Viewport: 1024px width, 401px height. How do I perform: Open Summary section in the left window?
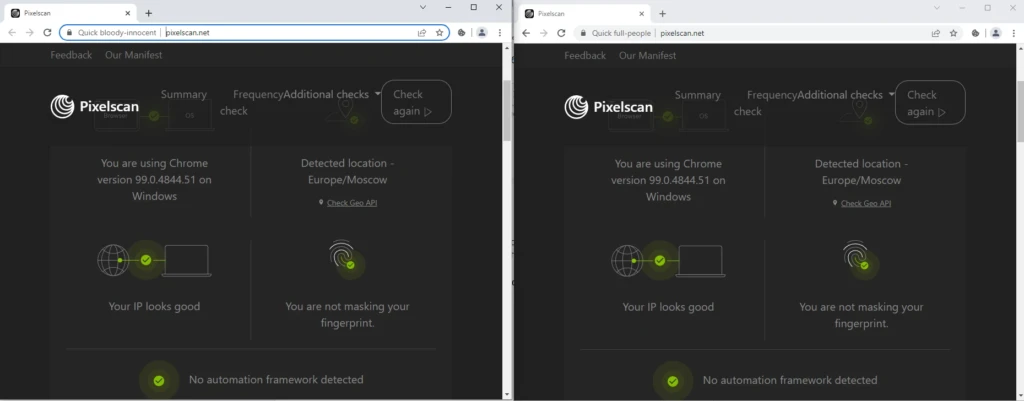click(x=184, y=94)
